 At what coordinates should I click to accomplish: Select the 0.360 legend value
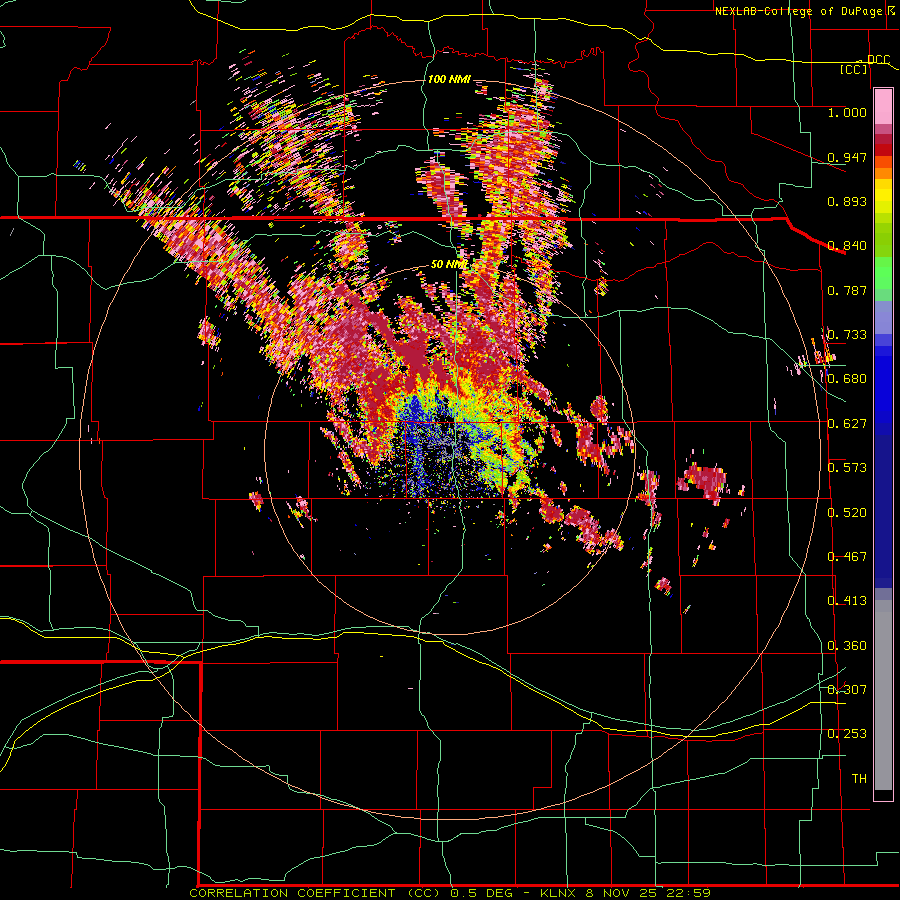click(x=847, y=645)
